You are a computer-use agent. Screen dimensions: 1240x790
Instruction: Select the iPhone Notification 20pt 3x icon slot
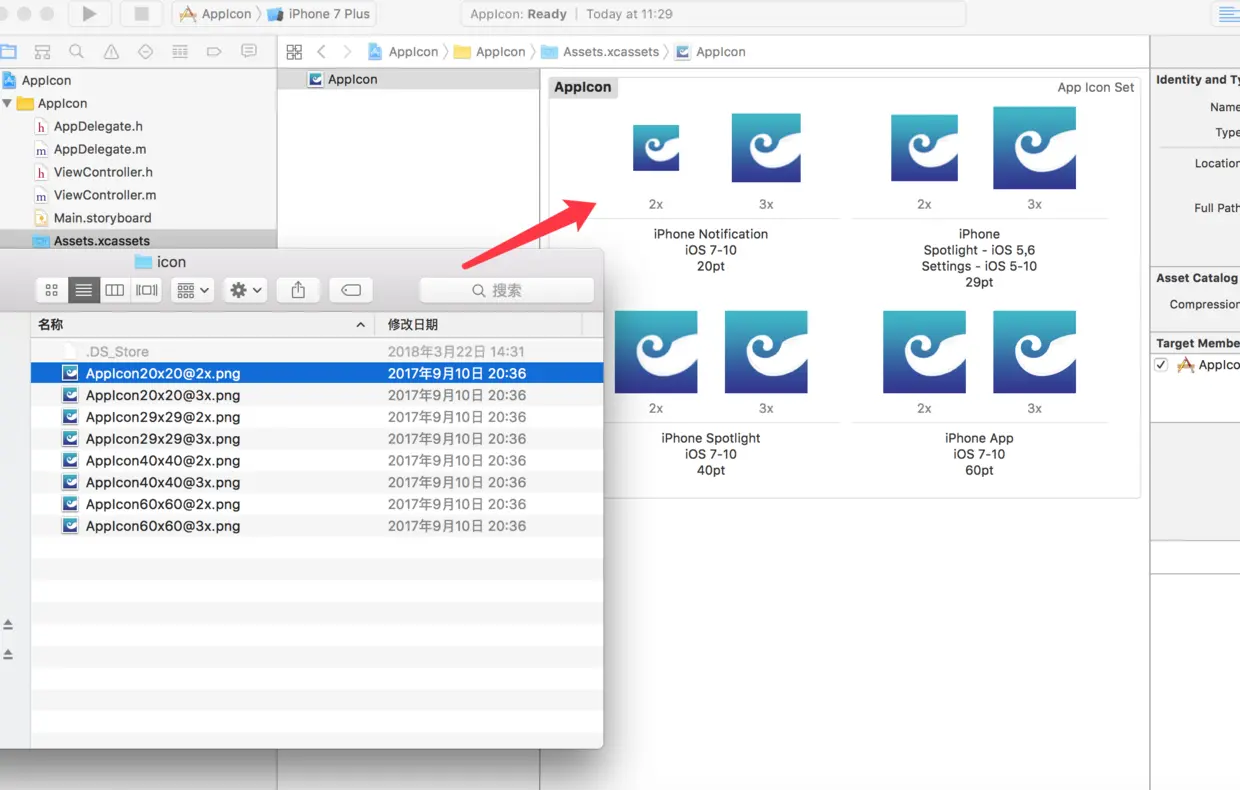coord(766,148)
